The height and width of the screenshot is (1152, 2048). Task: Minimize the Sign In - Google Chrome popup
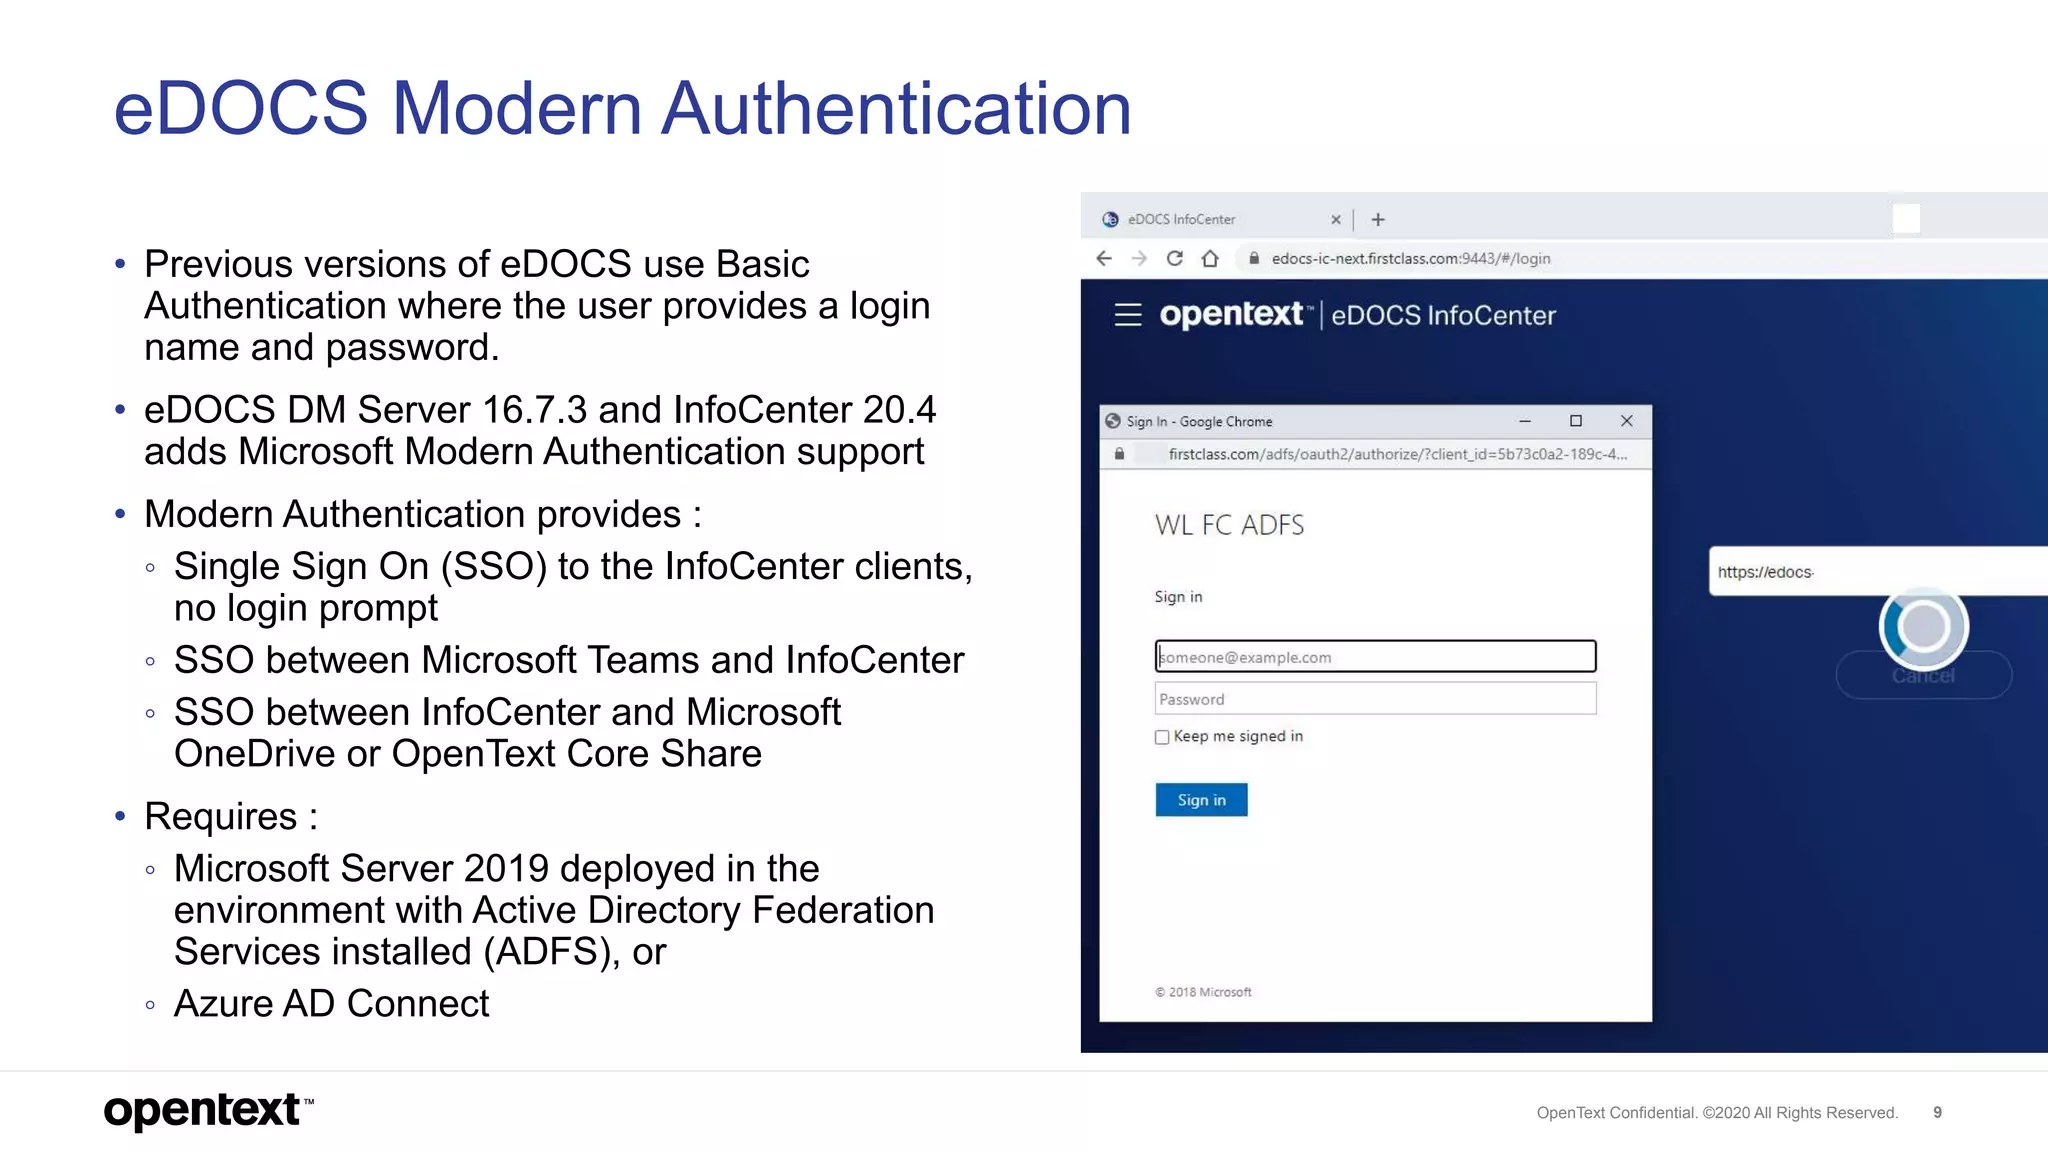point(1525,421)
